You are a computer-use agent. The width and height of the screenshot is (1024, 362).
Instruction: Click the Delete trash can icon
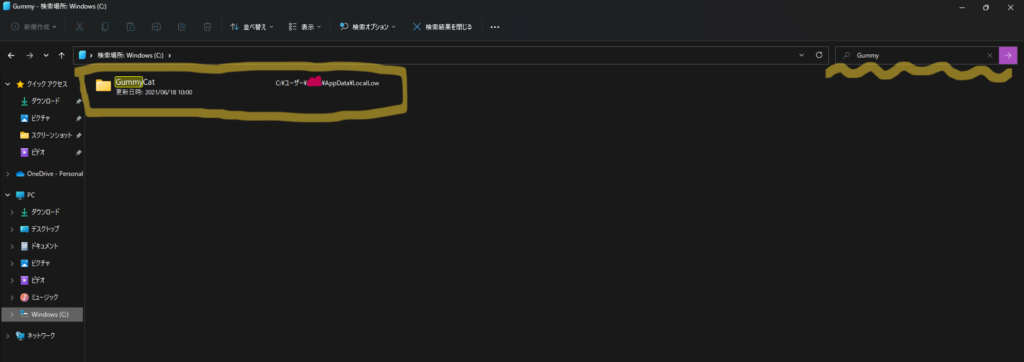coord(207,27)
